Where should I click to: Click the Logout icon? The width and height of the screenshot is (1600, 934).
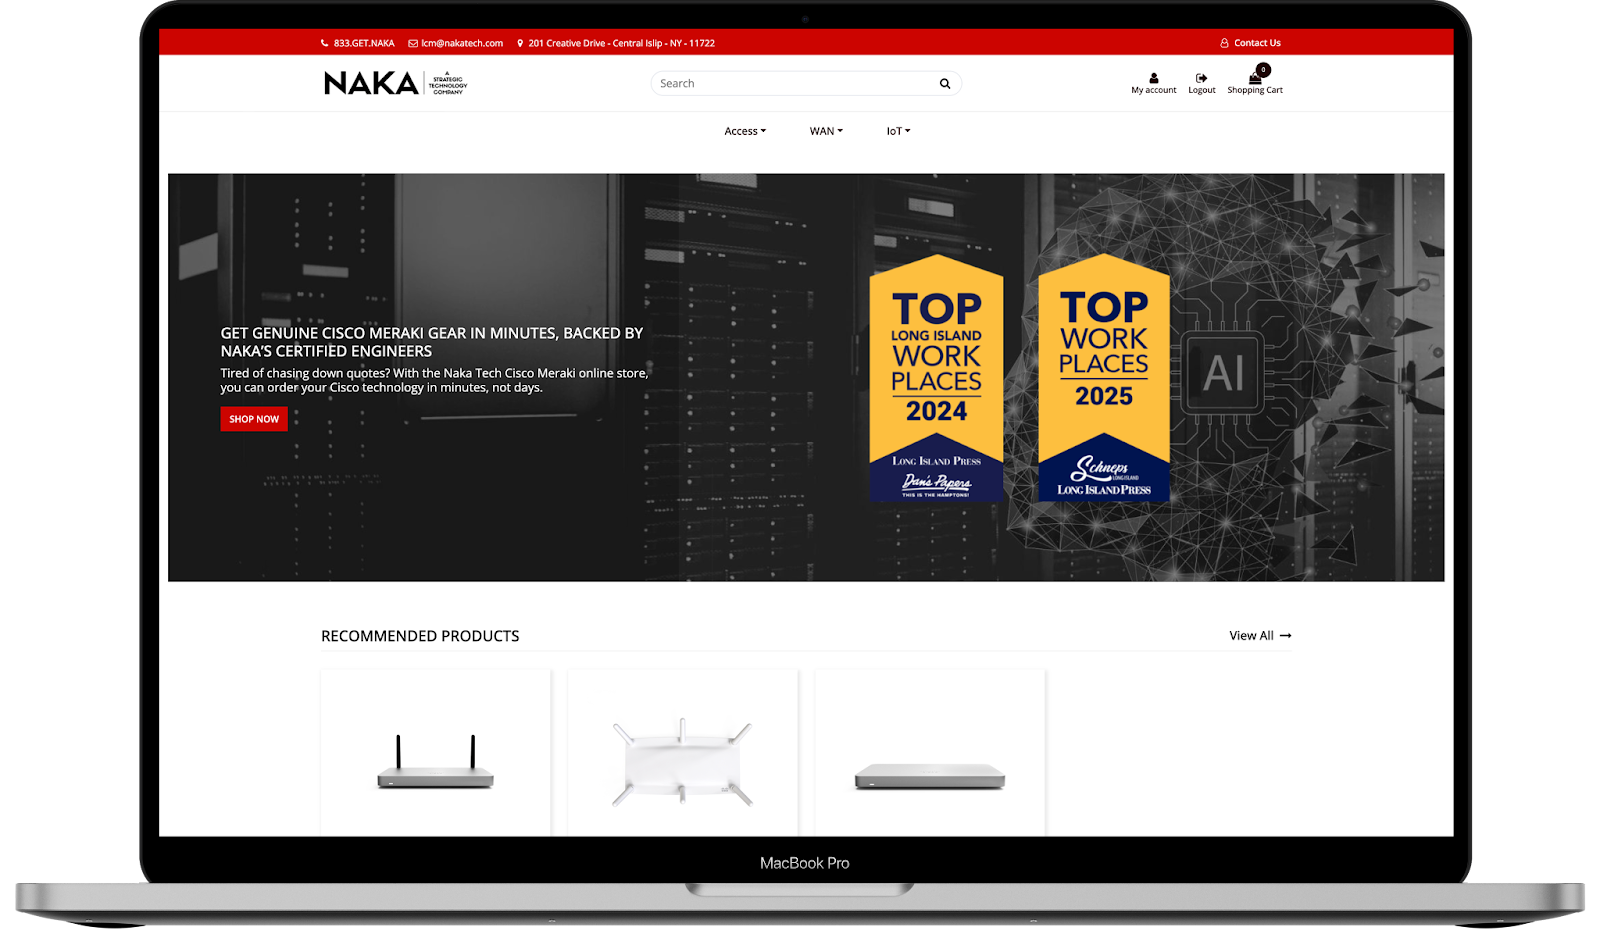(x=1201, y=78)
